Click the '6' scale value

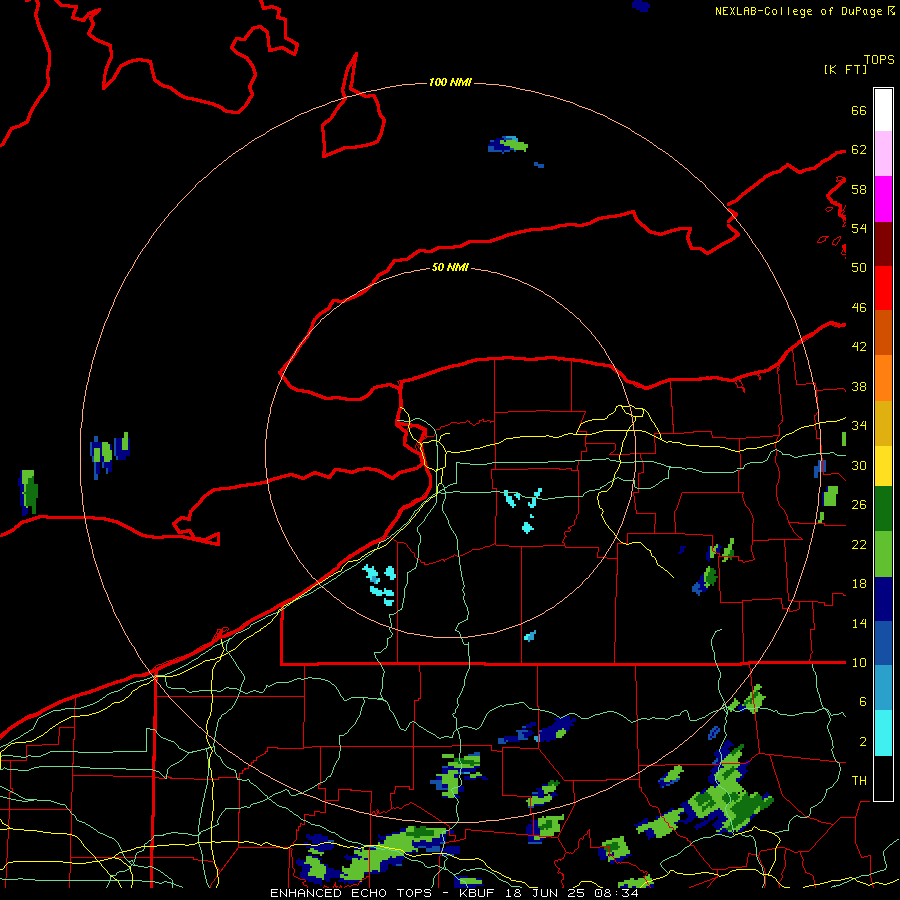pyautogui.click(x=863, y=702)
